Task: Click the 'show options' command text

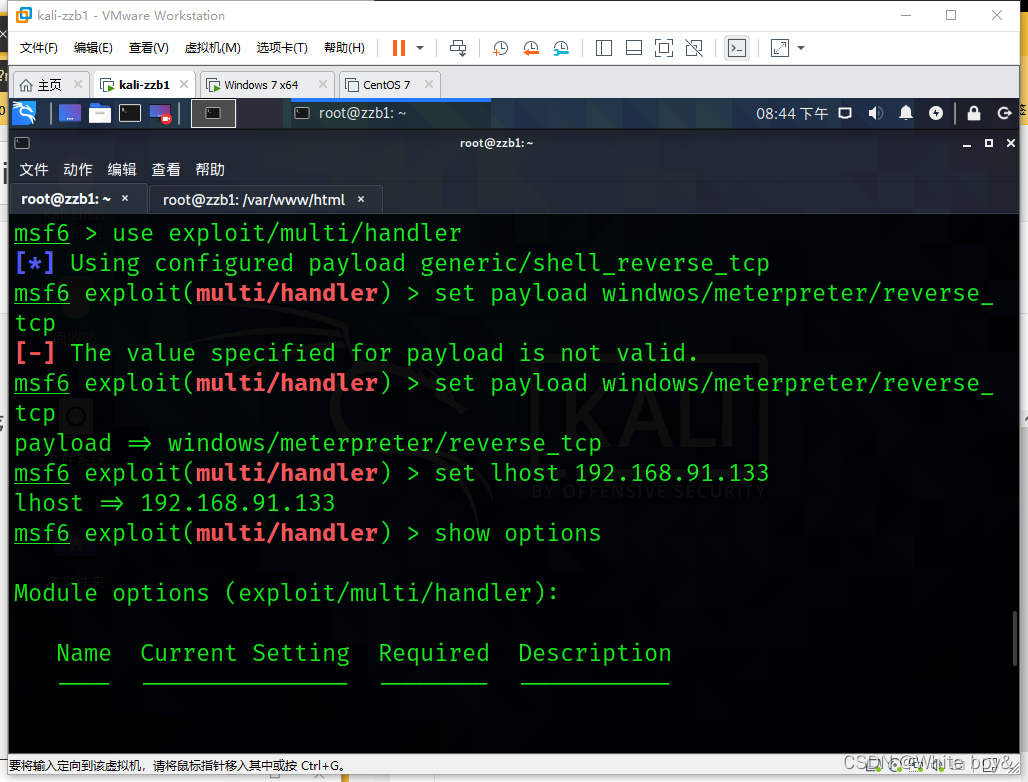Action: coord(518,533)
